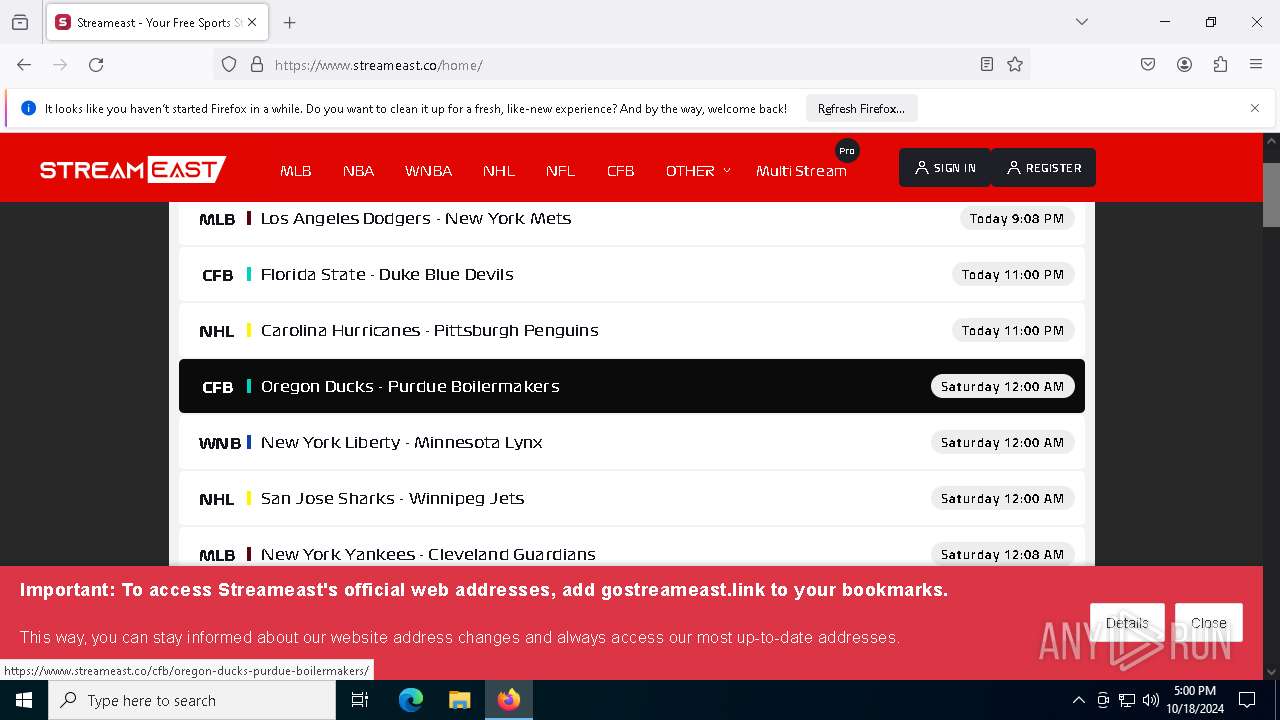The image size is (1280, 720).
Task: Open the Extensions puzzle icon
Action: click(1220, 65)
